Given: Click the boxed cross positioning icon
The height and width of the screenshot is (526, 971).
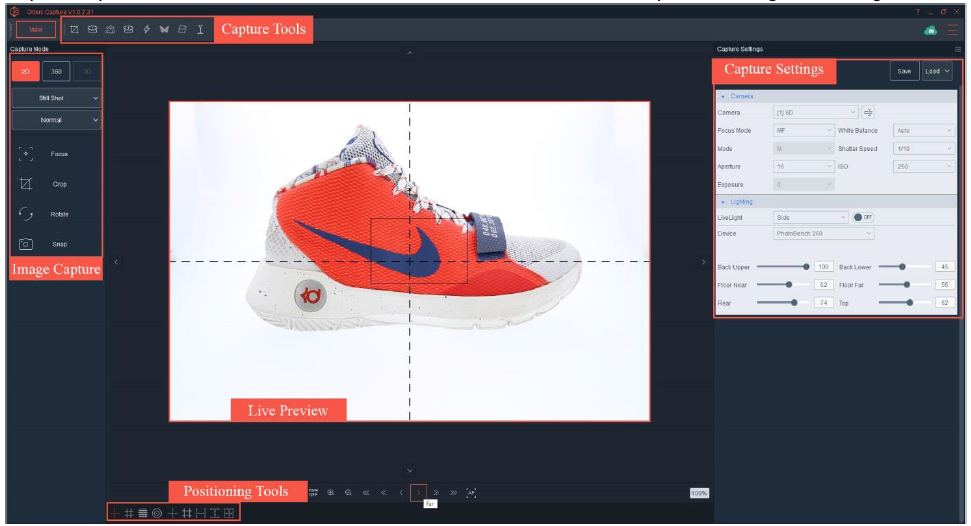Looking at the screenshot, I should [229, 513].
